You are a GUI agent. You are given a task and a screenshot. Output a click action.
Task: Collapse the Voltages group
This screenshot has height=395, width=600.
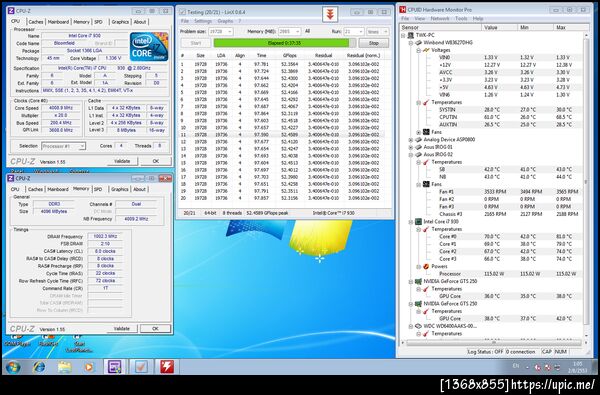[x=418, y=50]
